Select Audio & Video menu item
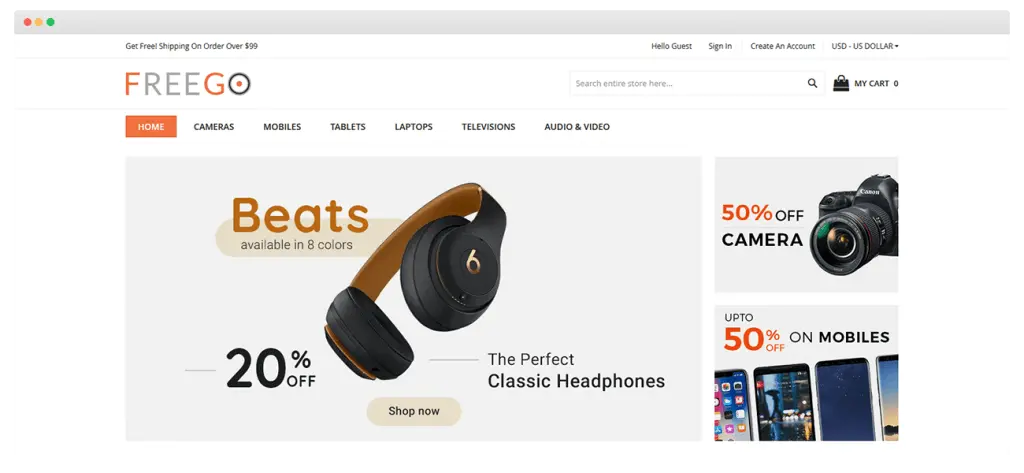The image size is (1024, 473). coord(577,127)
